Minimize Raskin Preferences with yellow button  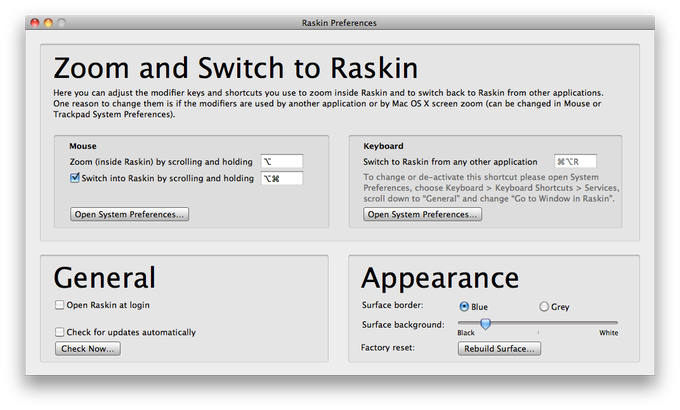[48, 23]
